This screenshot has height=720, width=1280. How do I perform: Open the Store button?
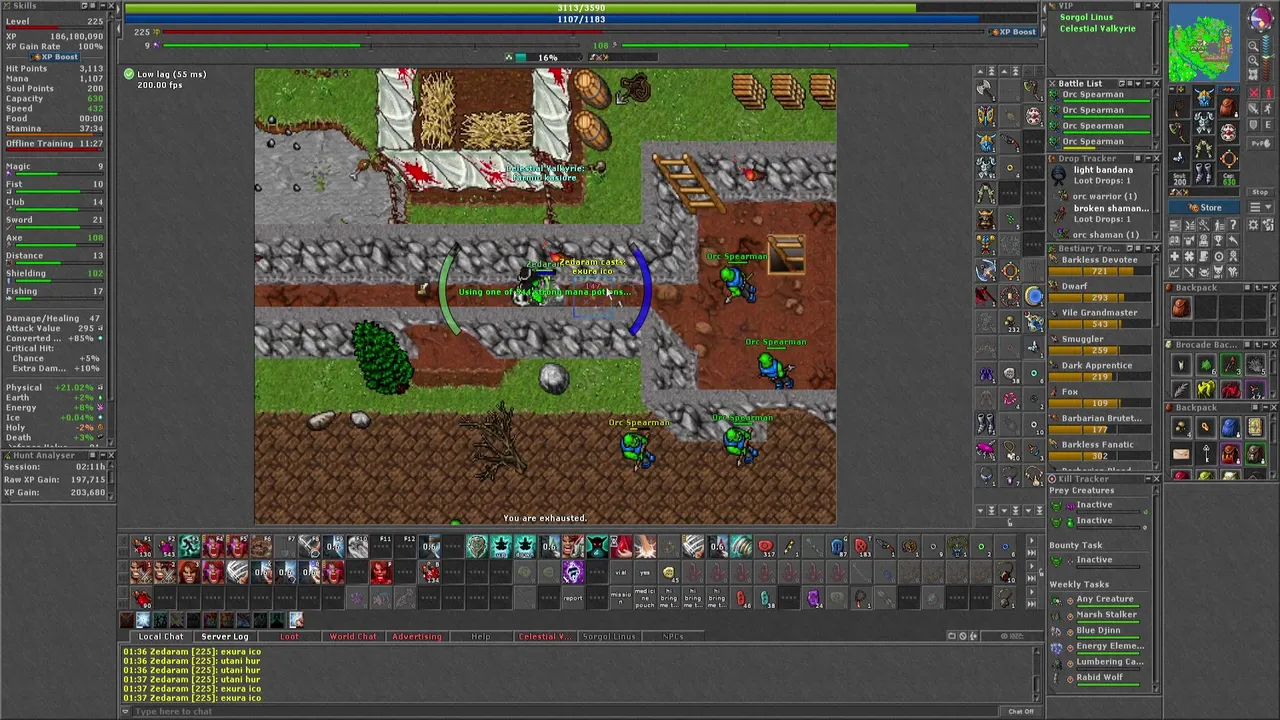click(1204, 208)
